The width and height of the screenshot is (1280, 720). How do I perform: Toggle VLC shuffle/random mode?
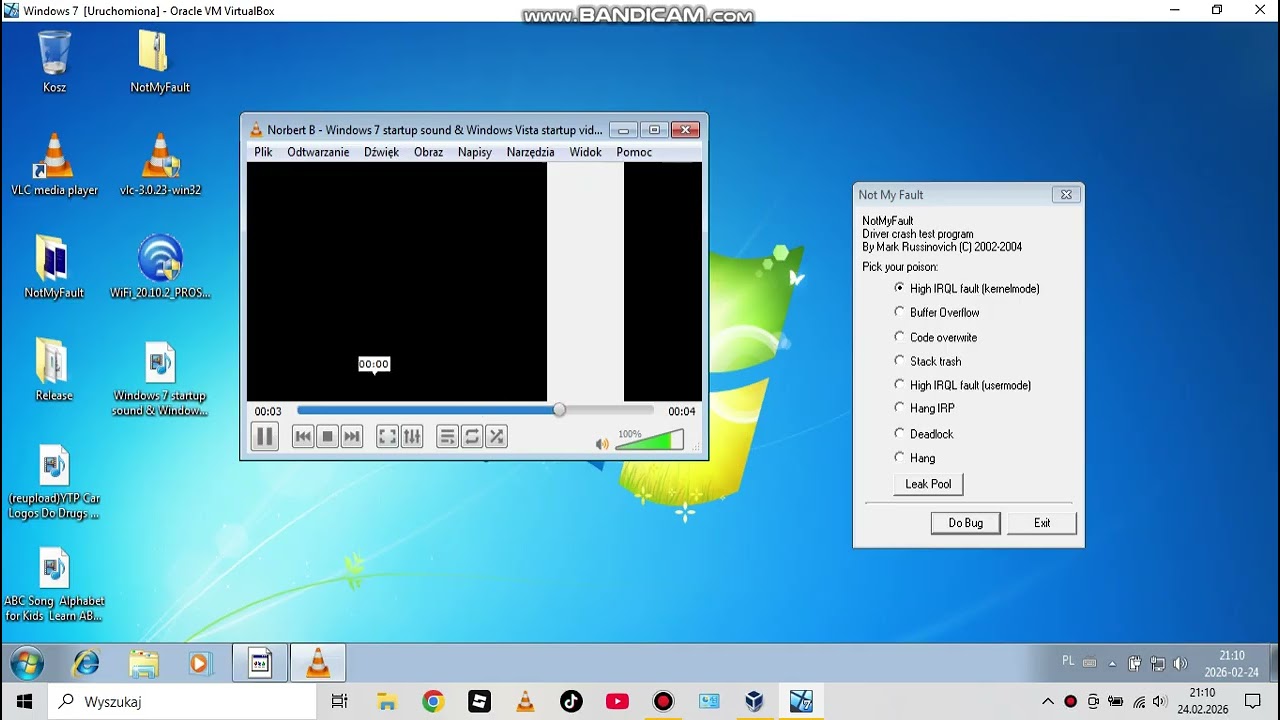coord(495,436)
